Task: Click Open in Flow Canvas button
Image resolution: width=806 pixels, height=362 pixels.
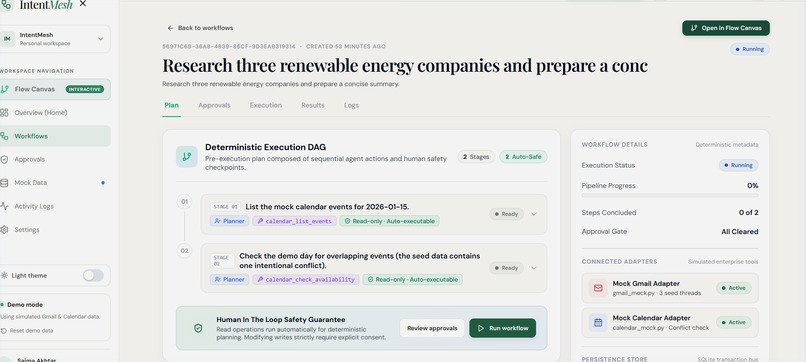Action: point(726,28)
